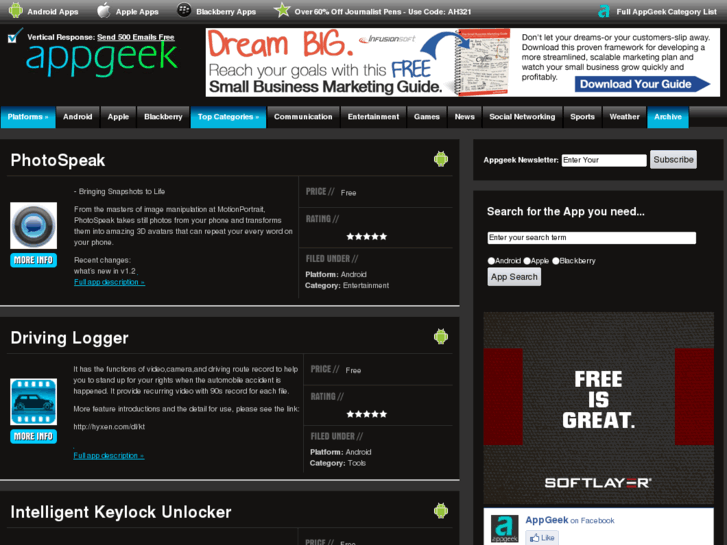Click the checkmark icon beside Vertical Response
Screen dimensions: 727x545
click(15, 35)
